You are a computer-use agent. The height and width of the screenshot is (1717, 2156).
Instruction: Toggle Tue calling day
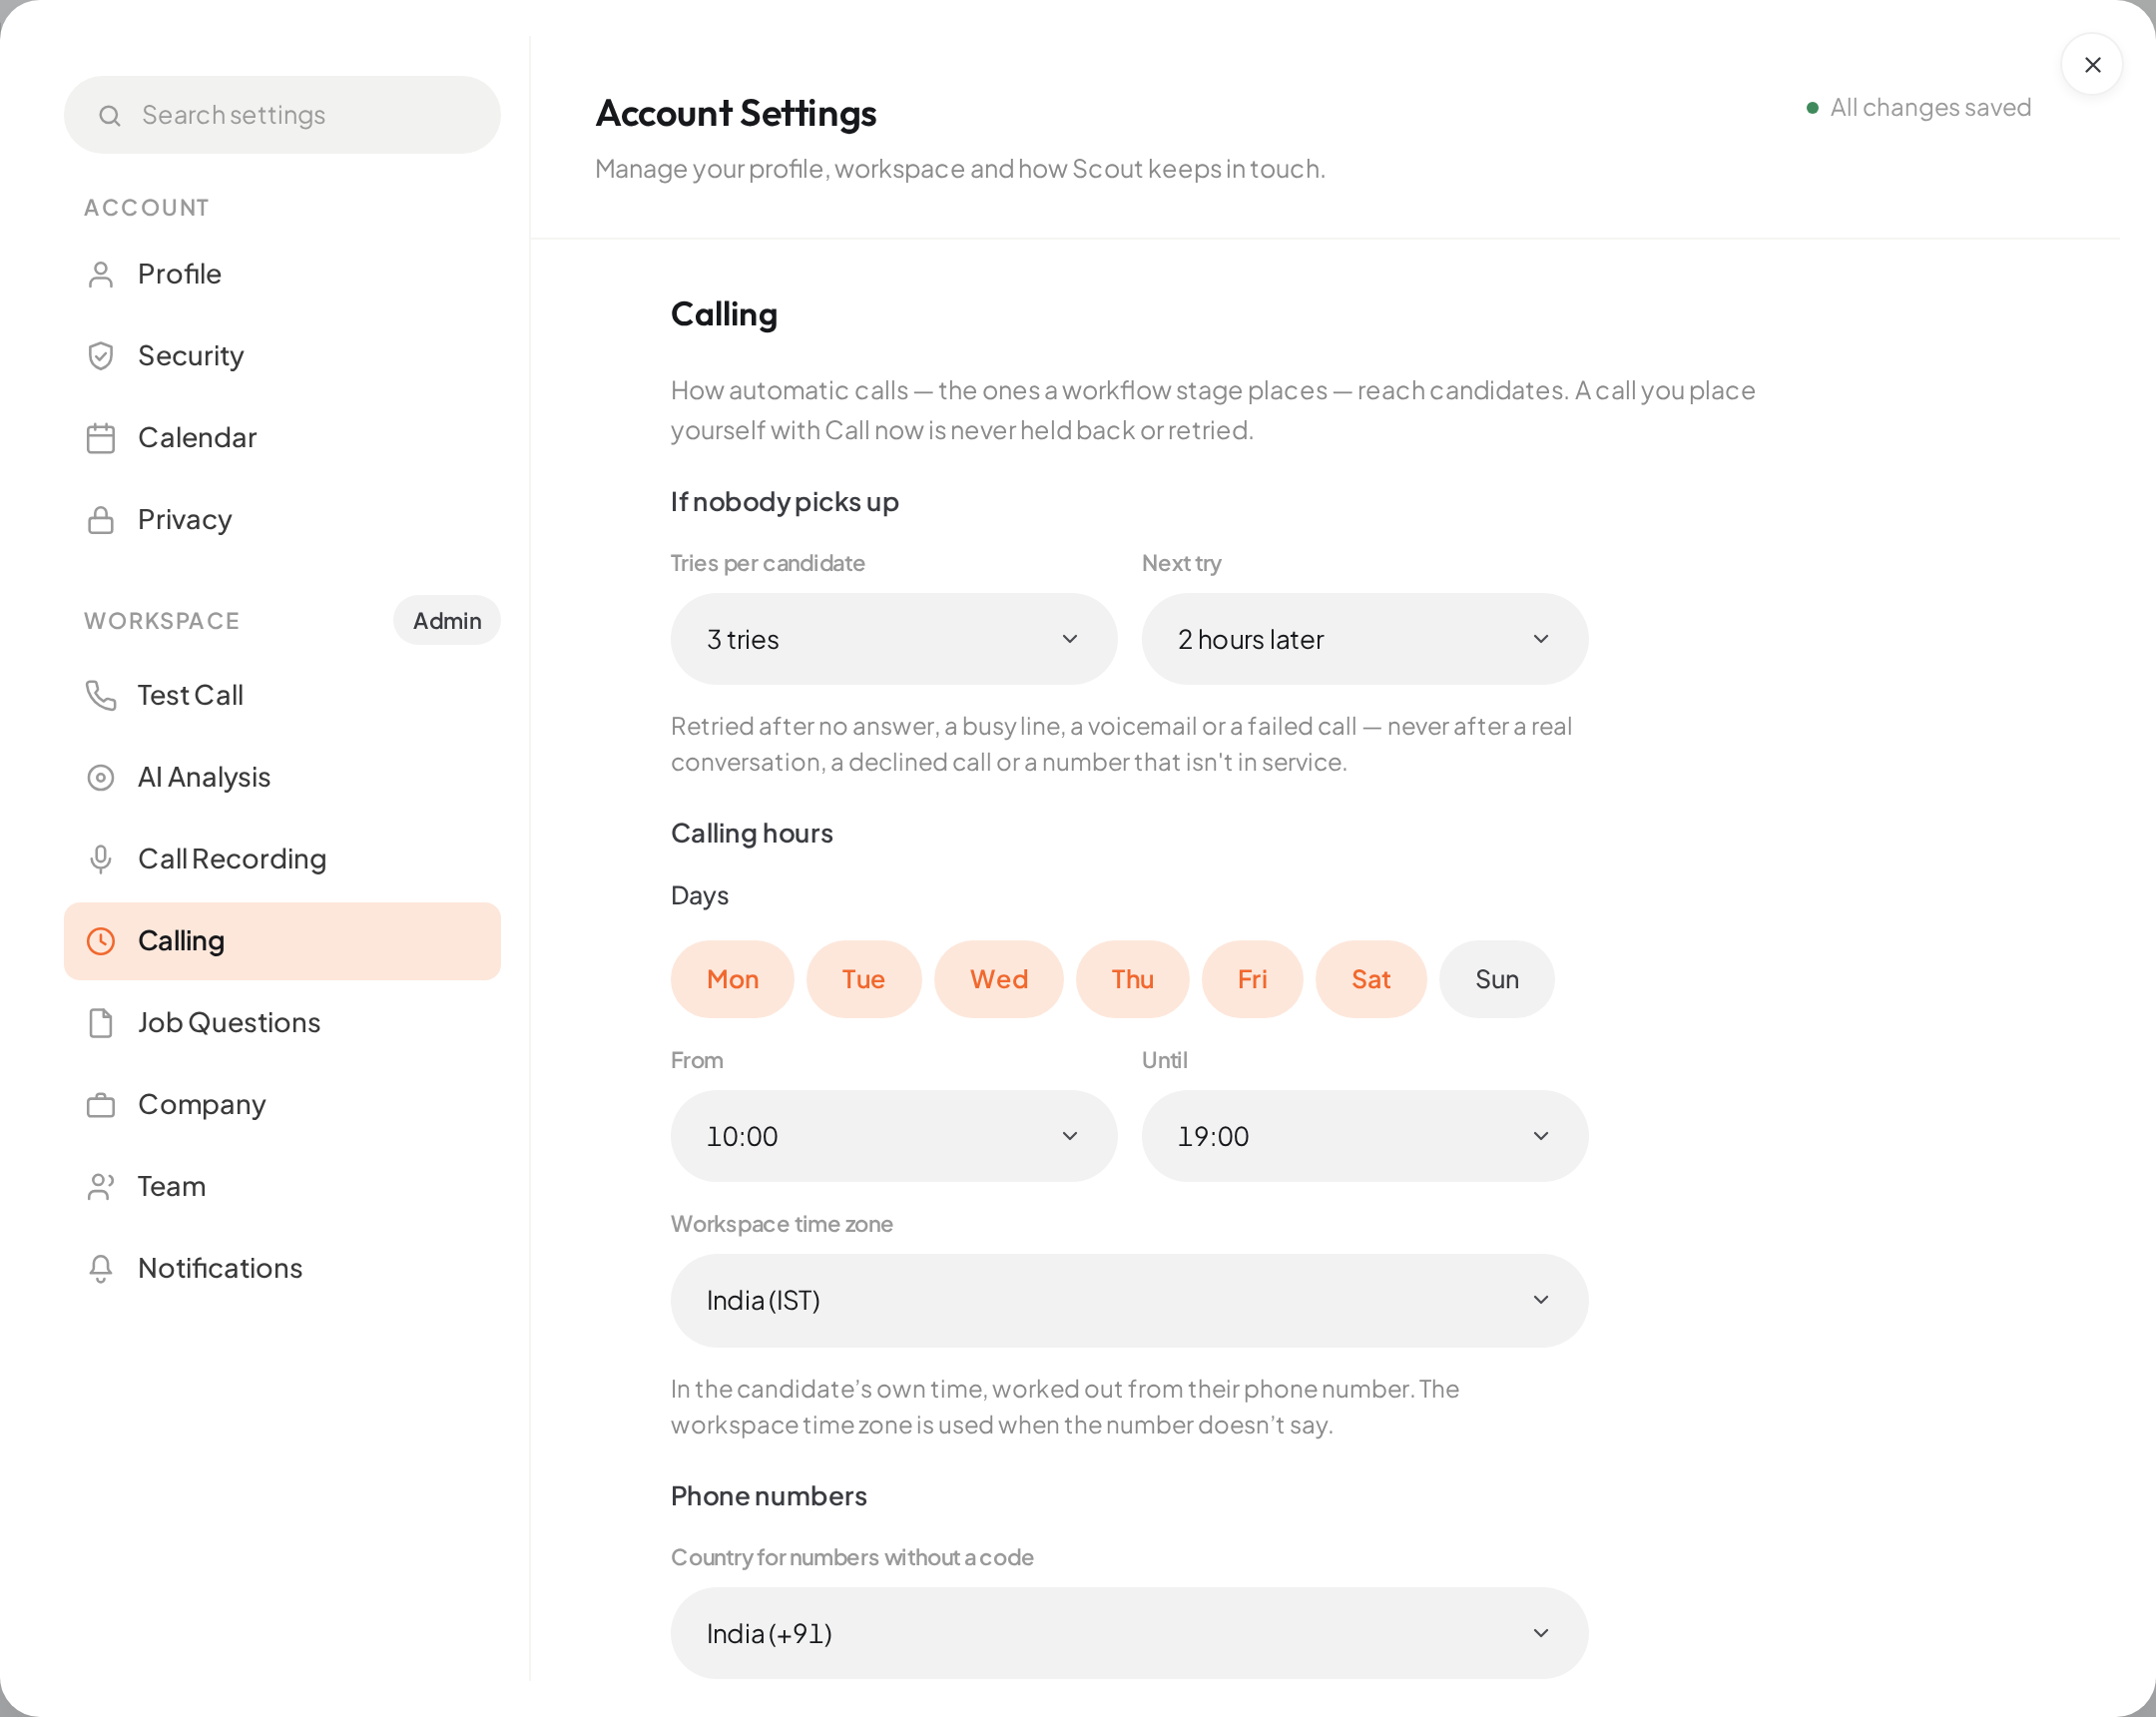point(863,979)
